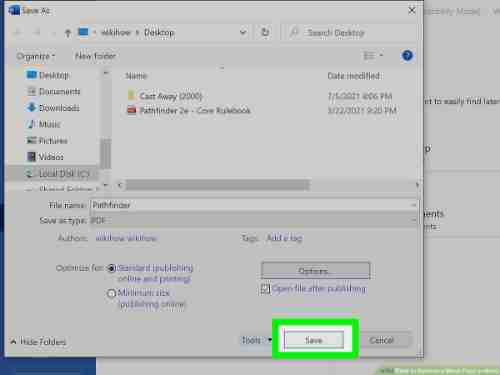Click the Options button
The image size is (500, 375).
click(315, 271)
